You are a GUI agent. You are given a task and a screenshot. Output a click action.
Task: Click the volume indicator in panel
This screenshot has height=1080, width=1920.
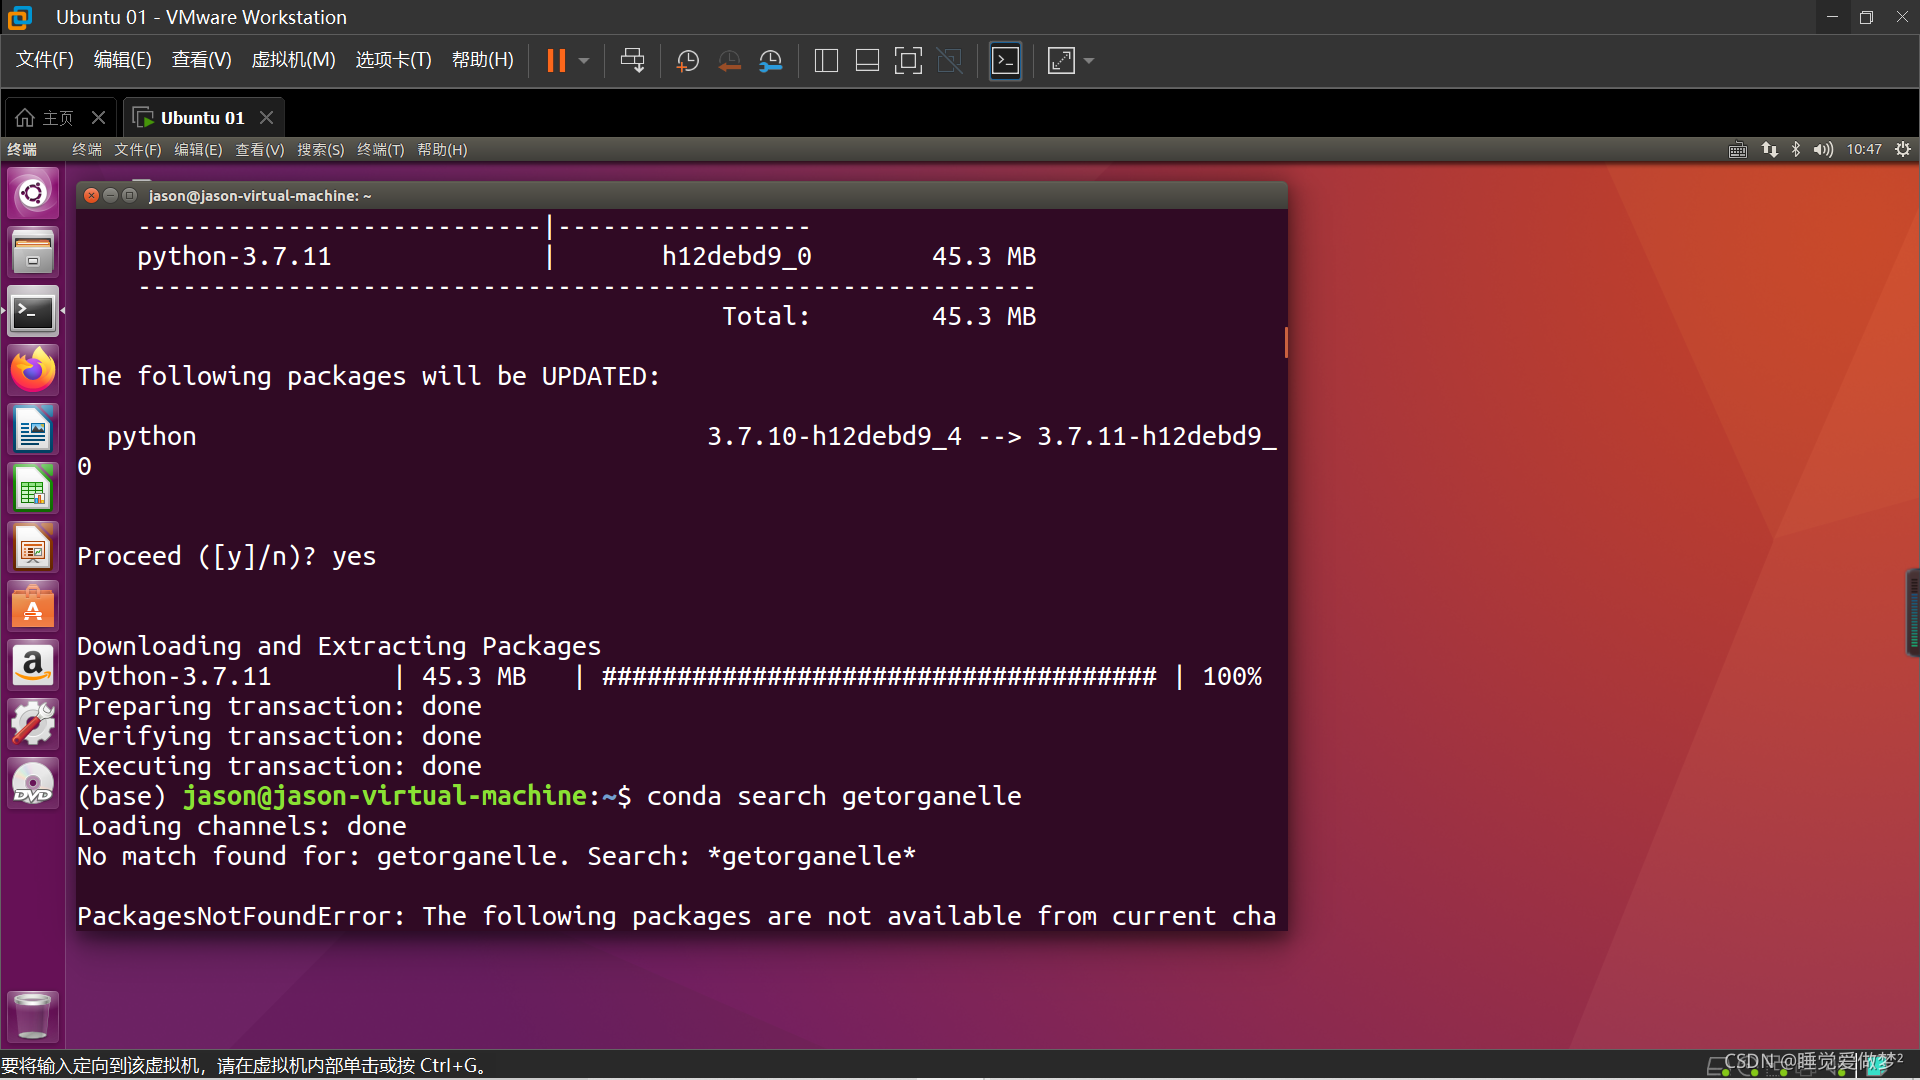[1823, 150]
